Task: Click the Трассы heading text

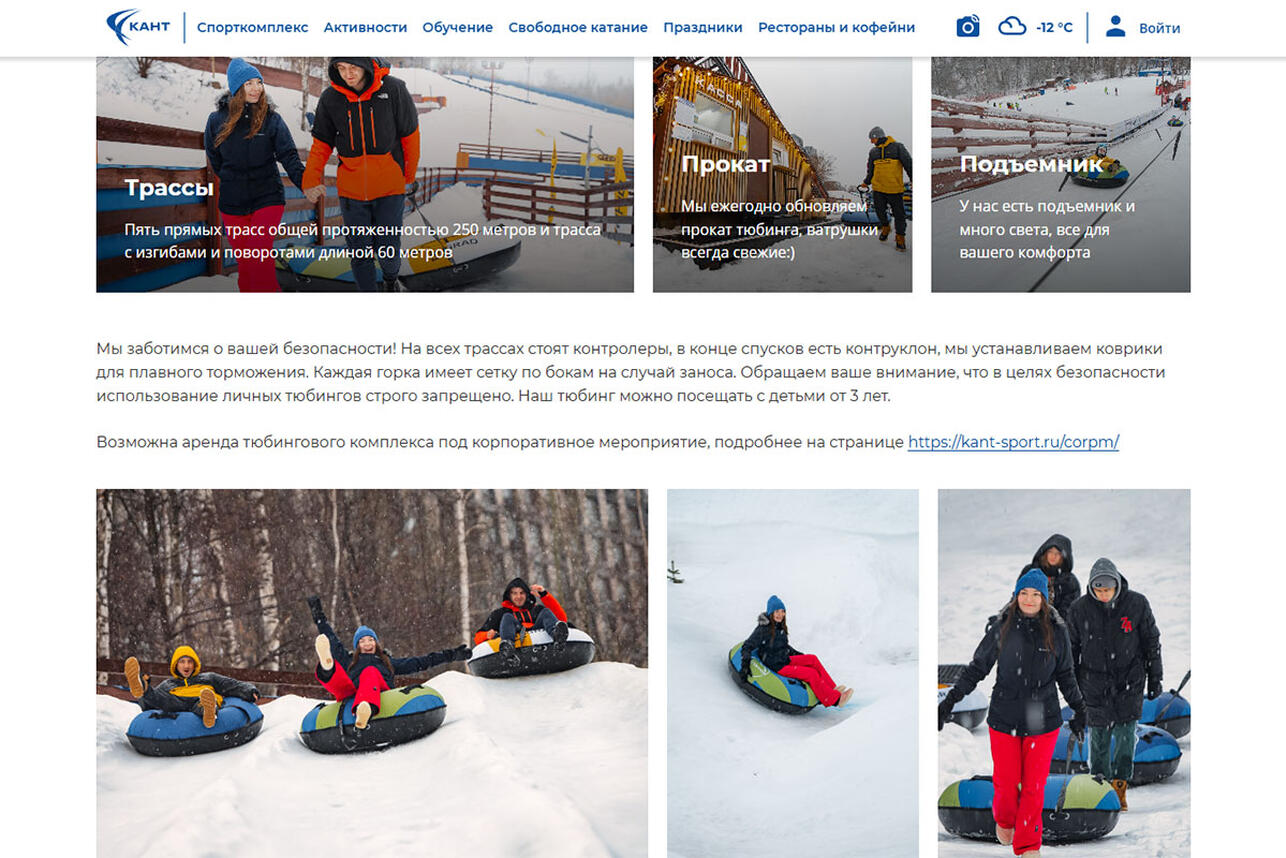Action: [169, 187]
